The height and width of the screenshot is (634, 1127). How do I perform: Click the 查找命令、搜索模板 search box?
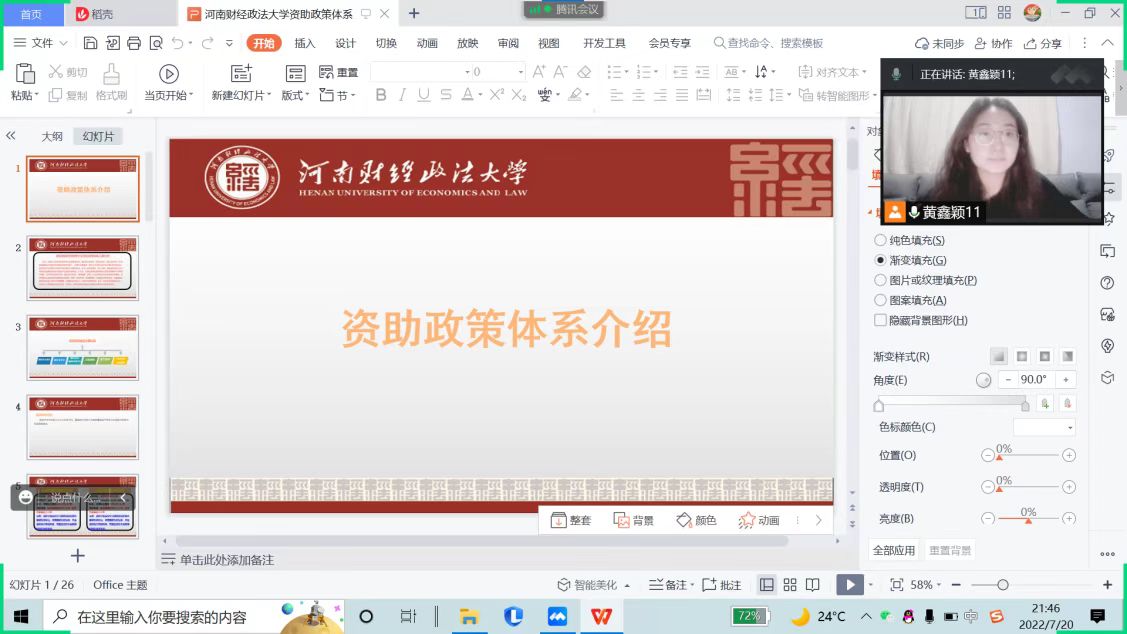pyautogui.click(x=768, y=43)
